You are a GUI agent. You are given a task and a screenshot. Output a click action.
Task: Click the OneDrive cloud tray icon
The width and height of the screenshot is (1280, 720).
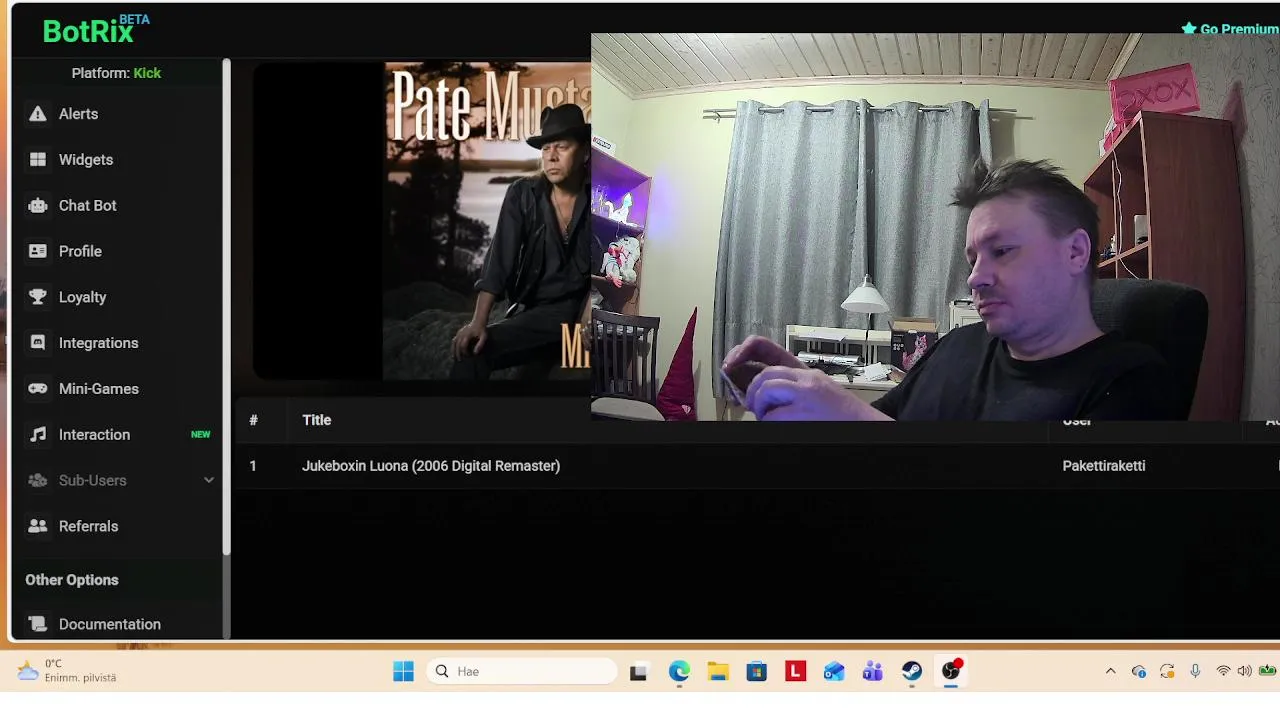point(1139,671)
